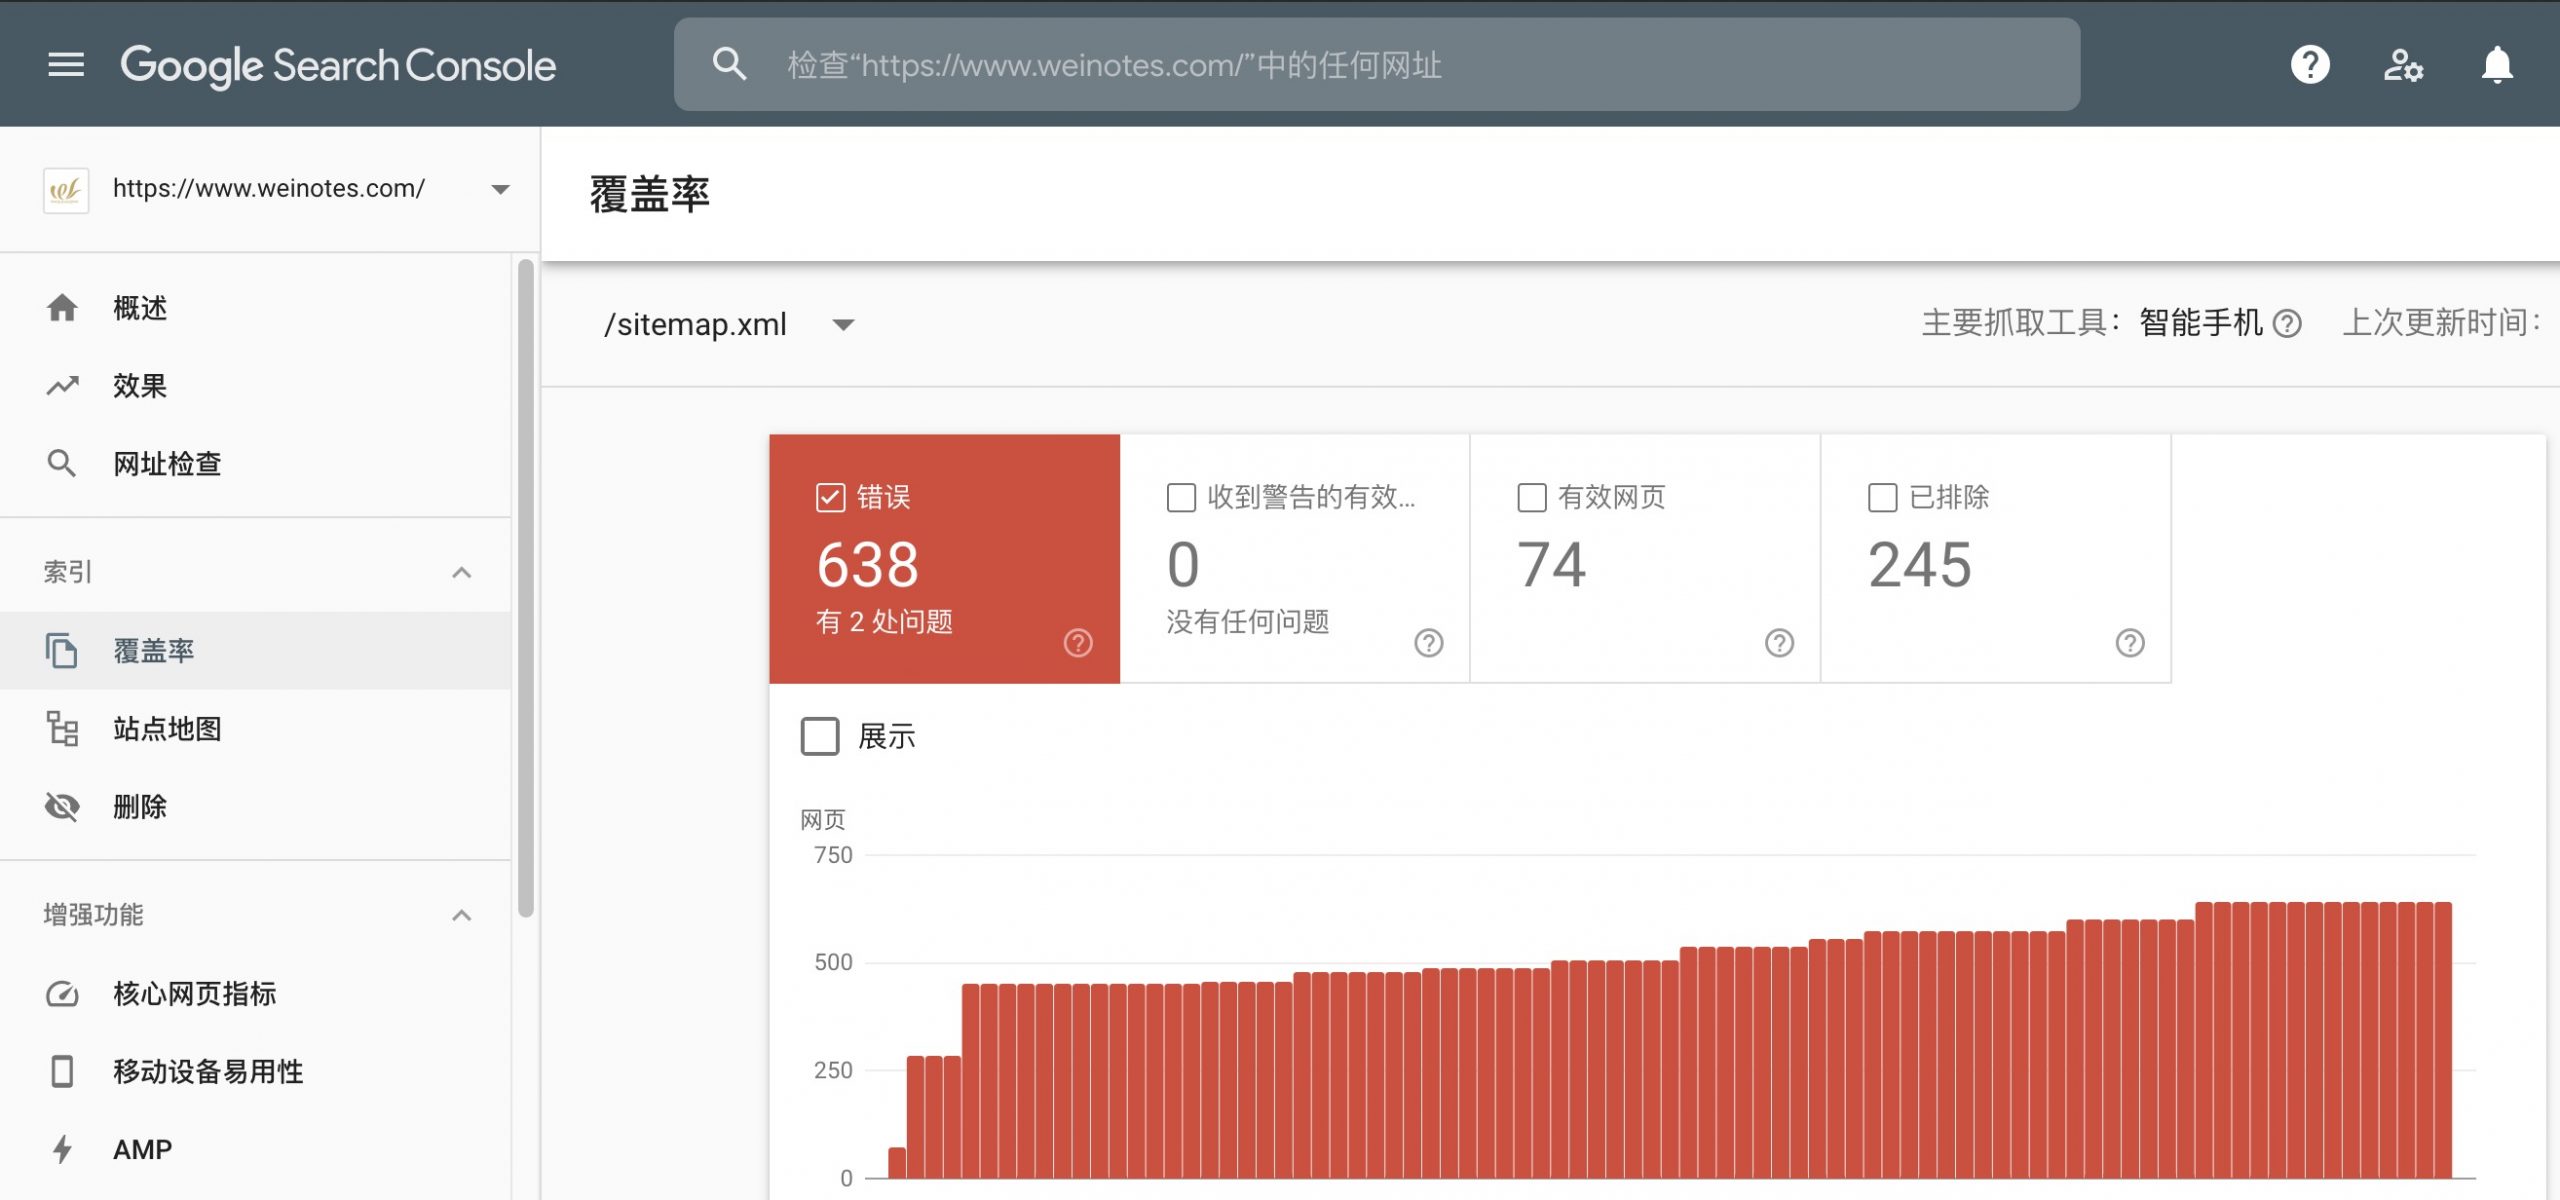
Task: Click the 500 axis label
Action: (x=833, y=963)
